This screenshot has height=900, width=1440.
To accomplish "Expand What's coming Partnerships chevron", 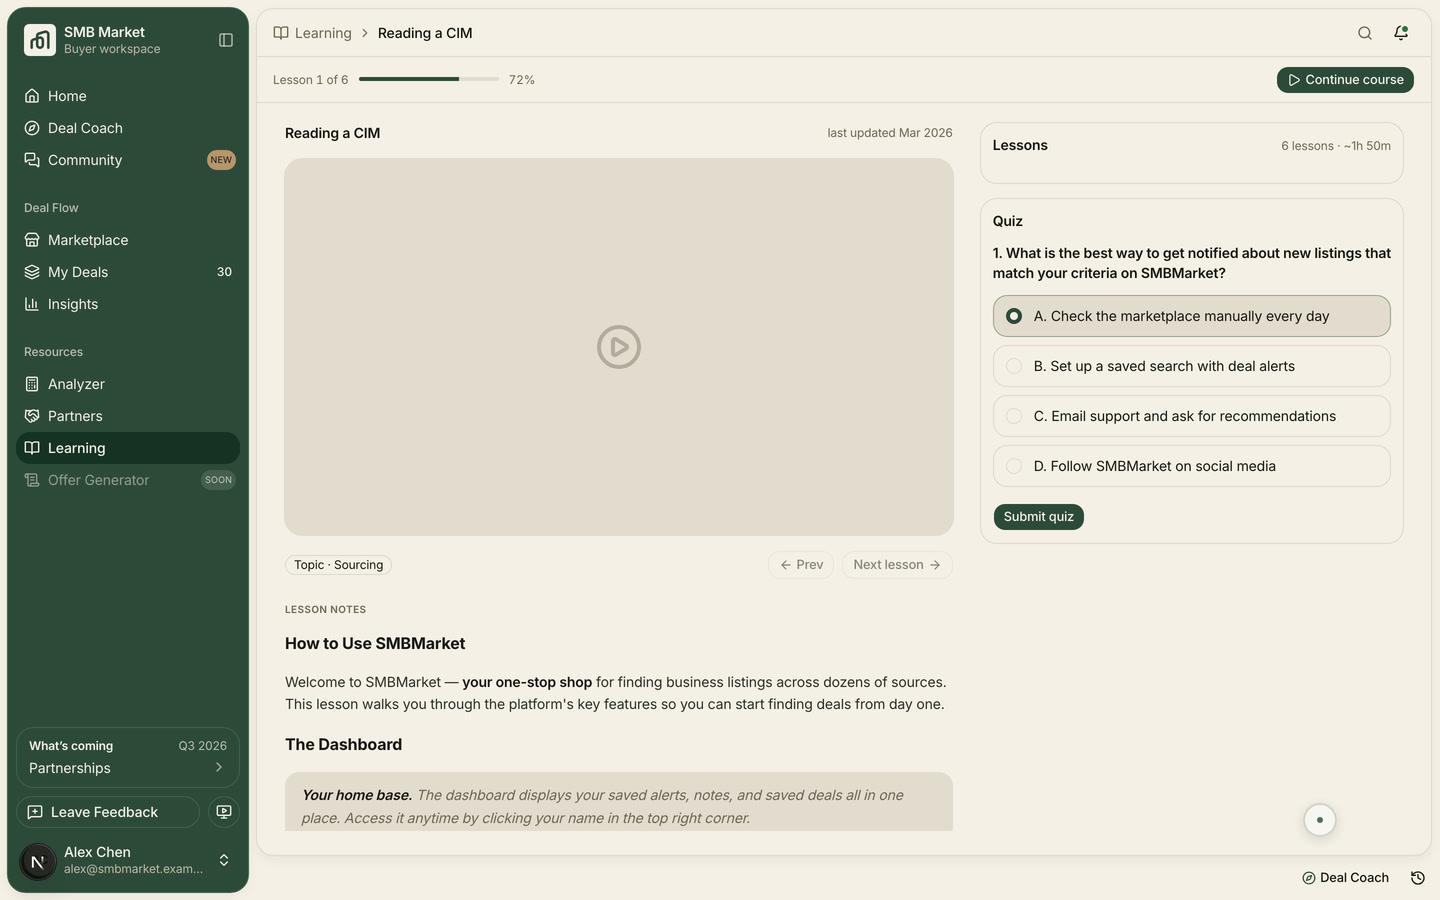I will 219,768.
